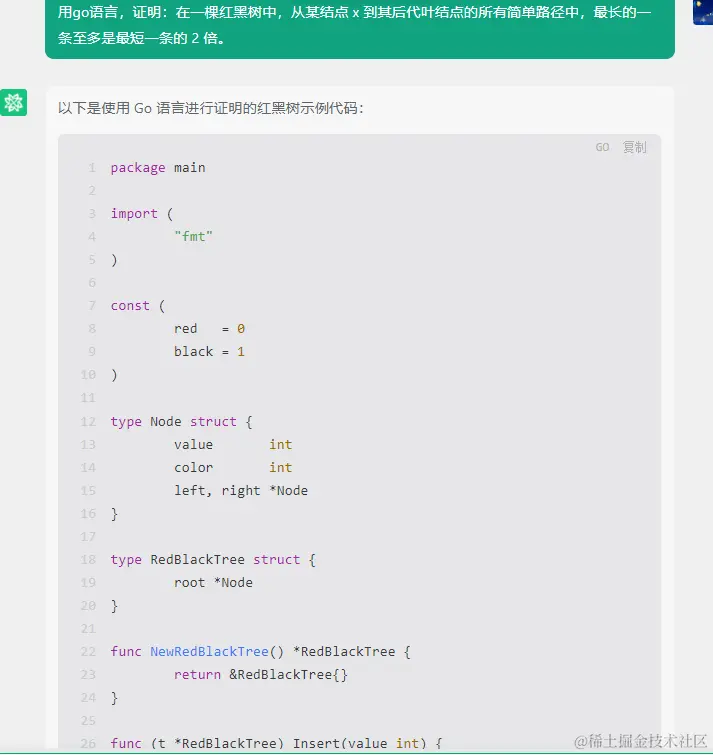Image resolution: width=713 pixels, height=755 pixels.
Task: Click the 'red = 0' constant line
Action: (x=209, y=329)
